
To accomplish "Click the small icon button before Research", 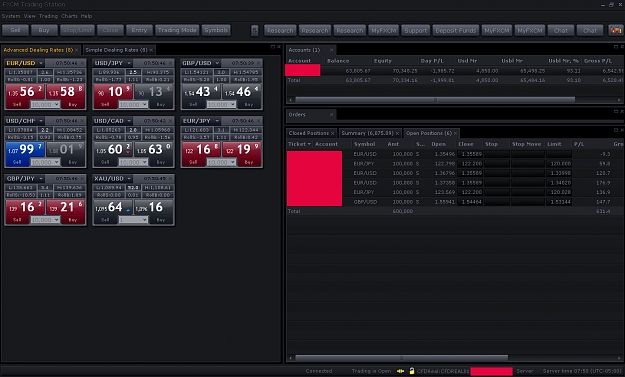I will (254, 30).
